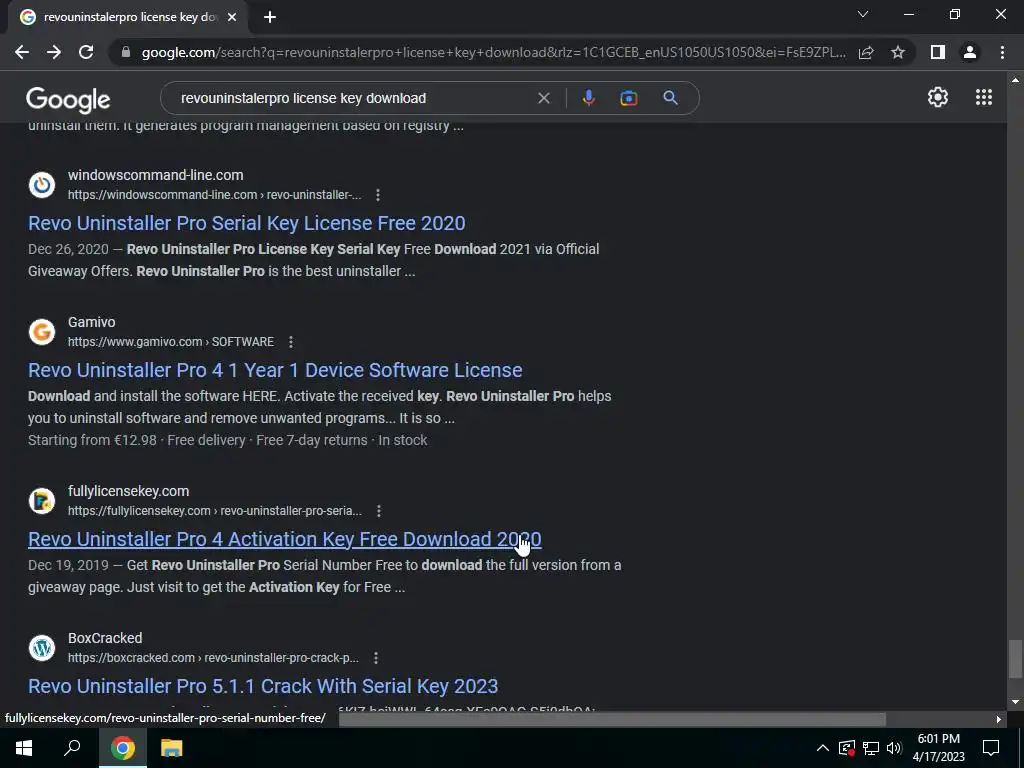Image resolution: width=1024 pixels, height=768 pixels.
Task: Open network status in system tray
Action: pyautogui.click(x=871, y=748)
